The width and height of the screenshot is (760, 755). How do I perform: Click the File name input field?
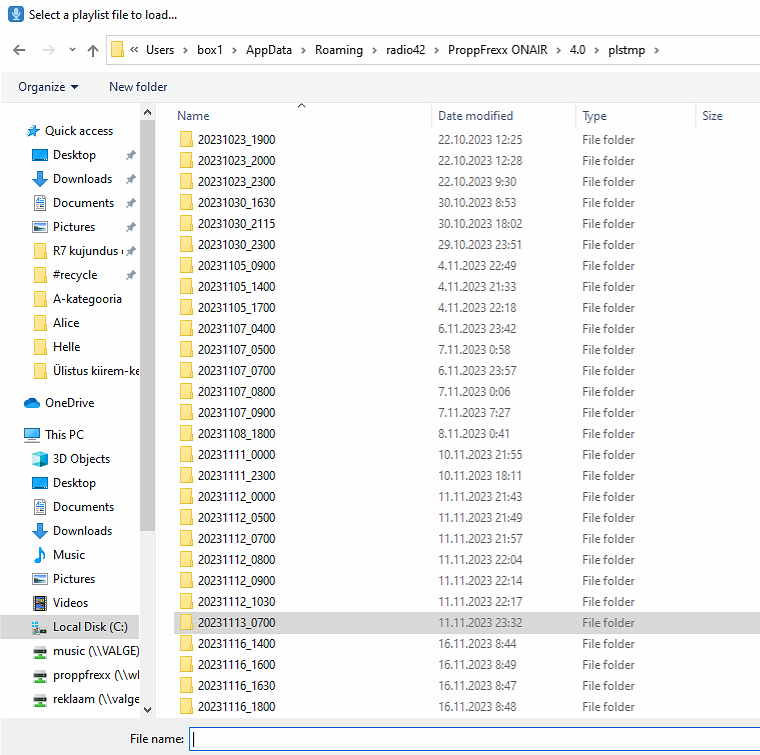[x=475, y=739]
